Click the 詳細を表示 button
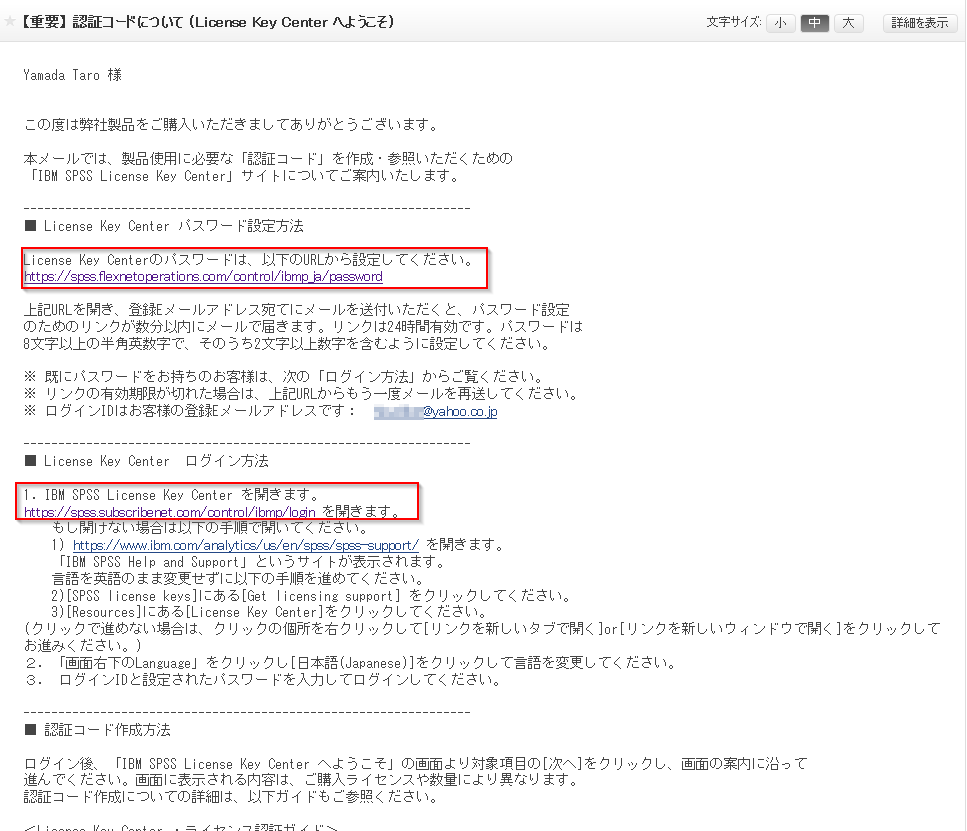Image resolution: width=967 pixels, height=831 pixels. (920, 23)
